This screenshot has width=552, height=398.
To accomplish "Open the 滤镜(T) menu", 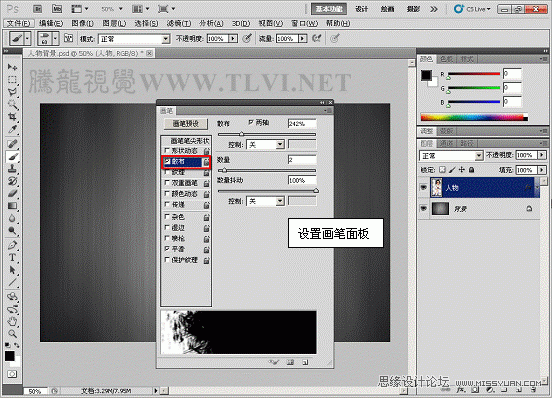I will 179,23.
